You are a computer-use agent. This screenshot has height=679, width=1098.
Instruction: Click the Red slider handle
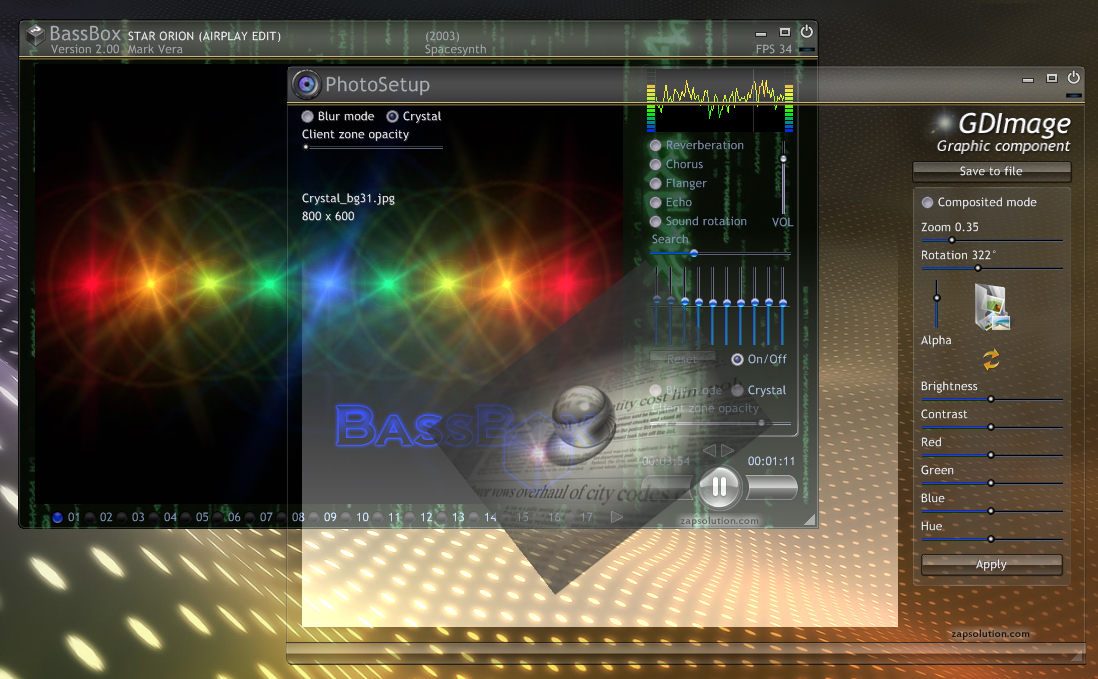pyautogui.click(x=991, y=455)
